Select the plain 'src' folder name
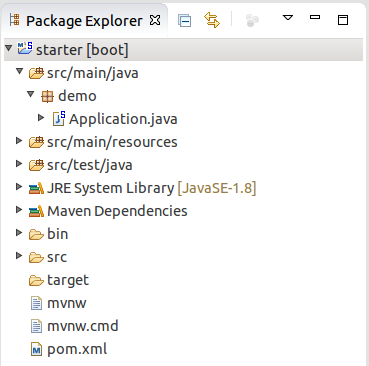This screenshot has width=369, height=366. pyautogui.click(x=57, y=258)
